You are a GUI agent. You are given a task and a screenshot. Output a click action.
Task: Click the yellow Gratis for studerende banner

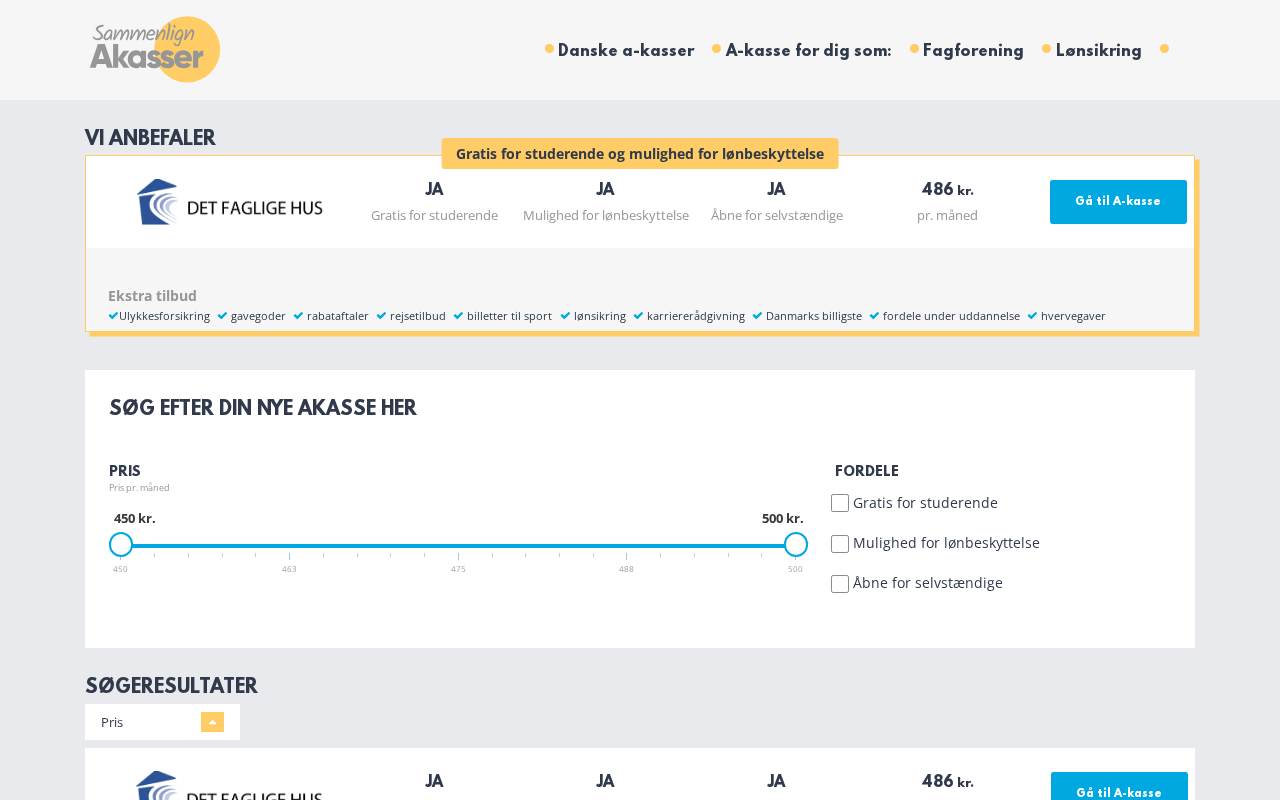pos(640,154)
